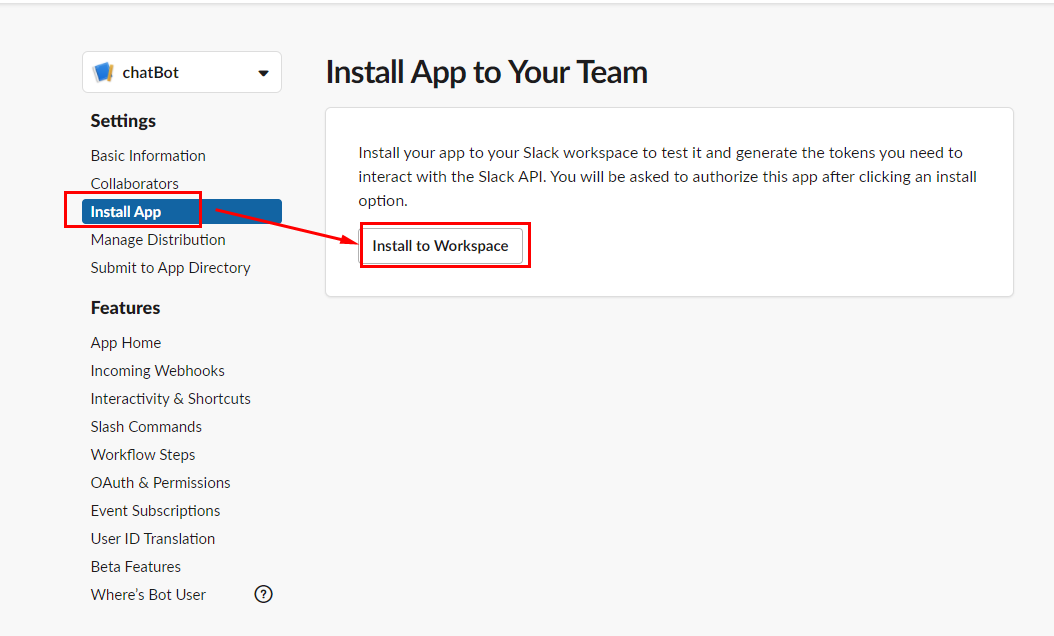Go to the Collaborators page
This screenshot has height=636, width=1054.
click(x=134, y=184)
